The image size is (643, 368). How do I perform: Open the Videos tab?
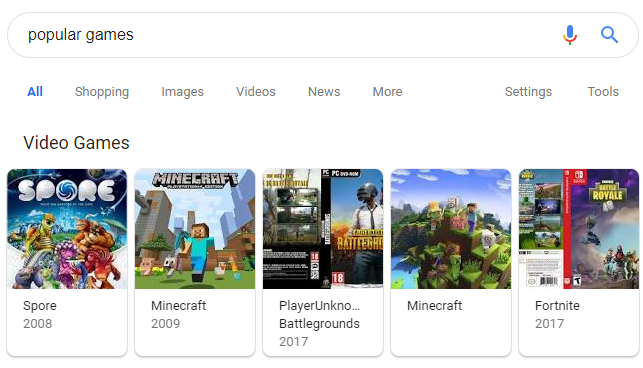(x=255, y=91)
